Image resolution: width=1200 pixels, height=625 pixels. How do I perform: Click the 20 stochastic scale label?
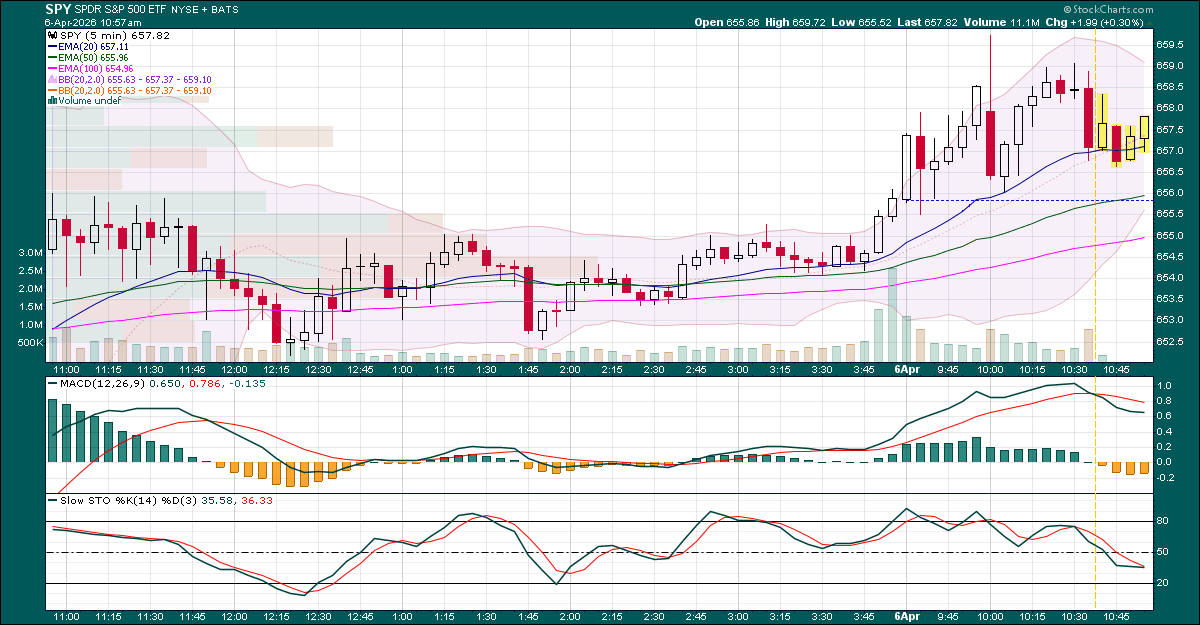coord(1163,583)
